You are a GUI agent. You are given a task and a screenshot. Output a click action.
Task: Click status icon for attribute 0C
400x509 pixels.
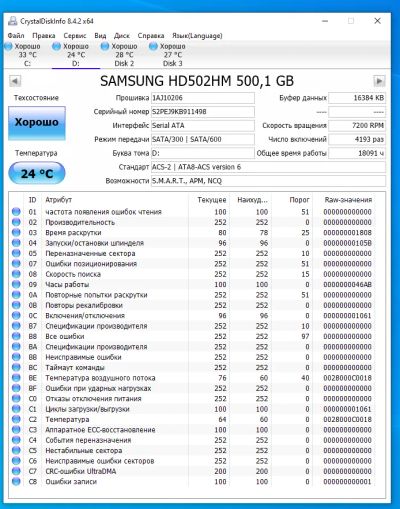coord(16,315)
